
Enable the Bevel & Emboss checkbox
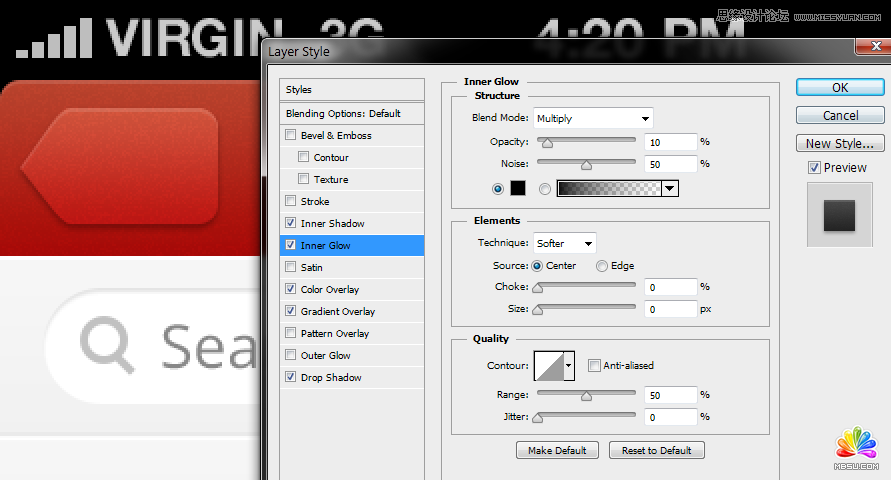coord(291,136)
